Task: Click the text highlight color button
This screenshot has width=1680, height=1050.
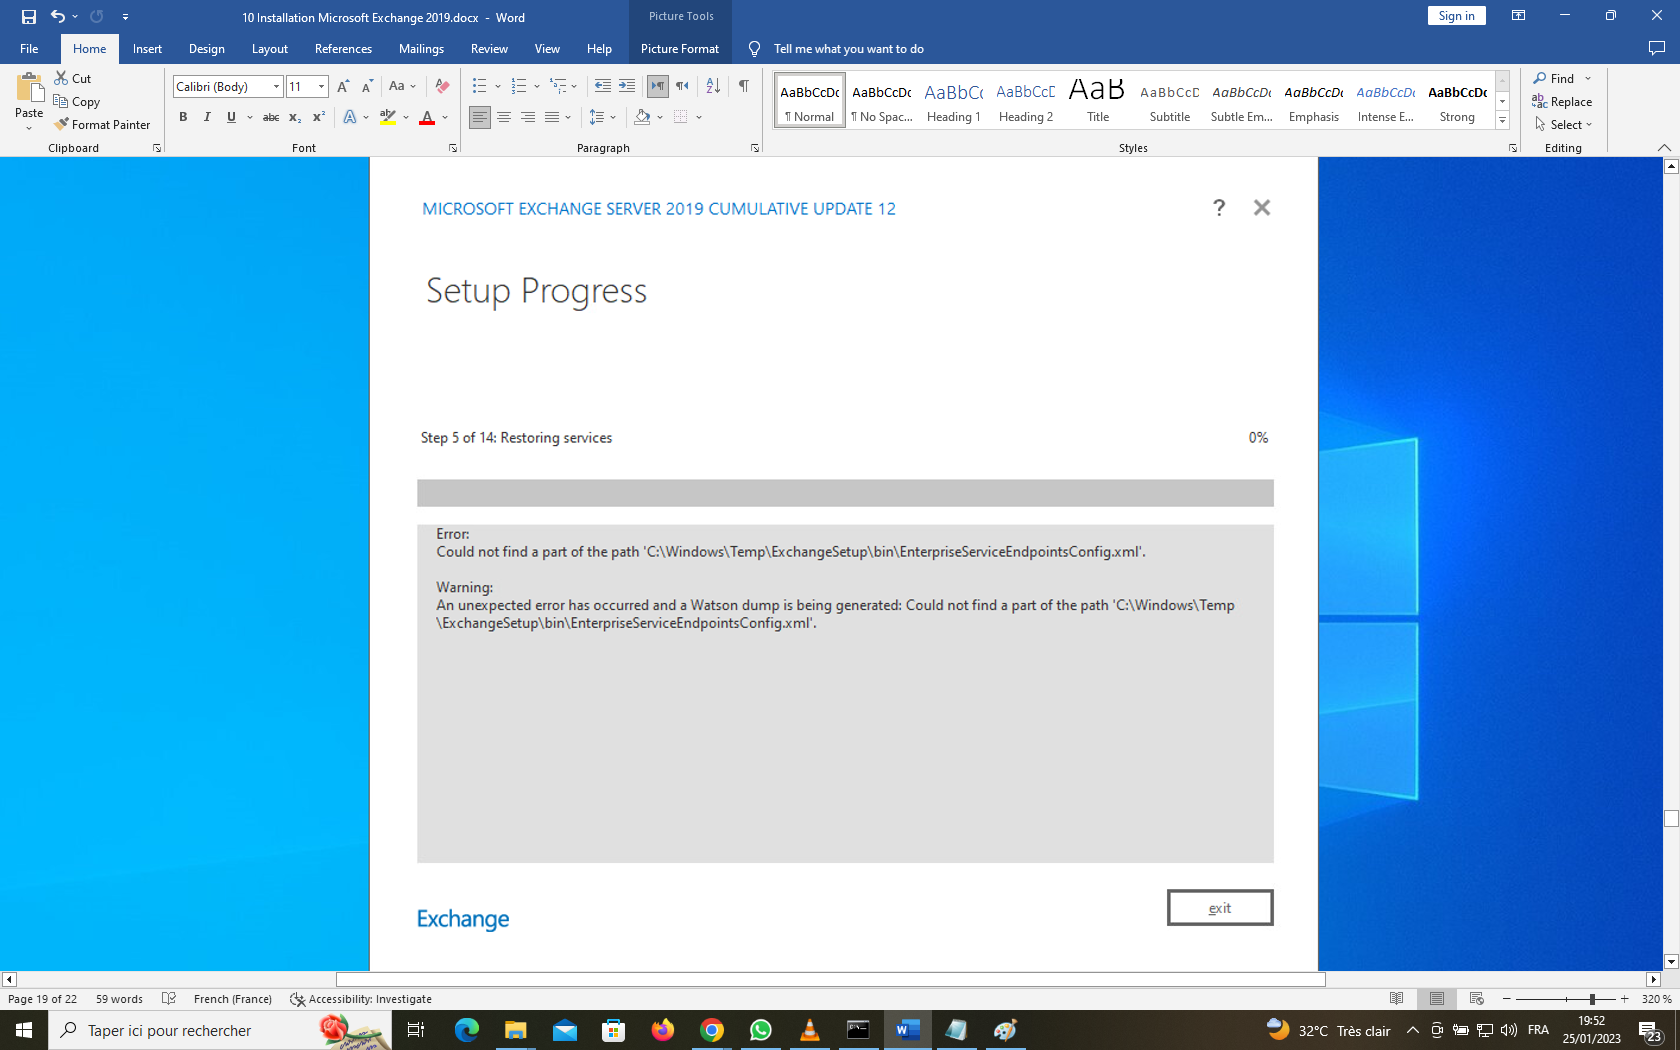Action: 388,117
